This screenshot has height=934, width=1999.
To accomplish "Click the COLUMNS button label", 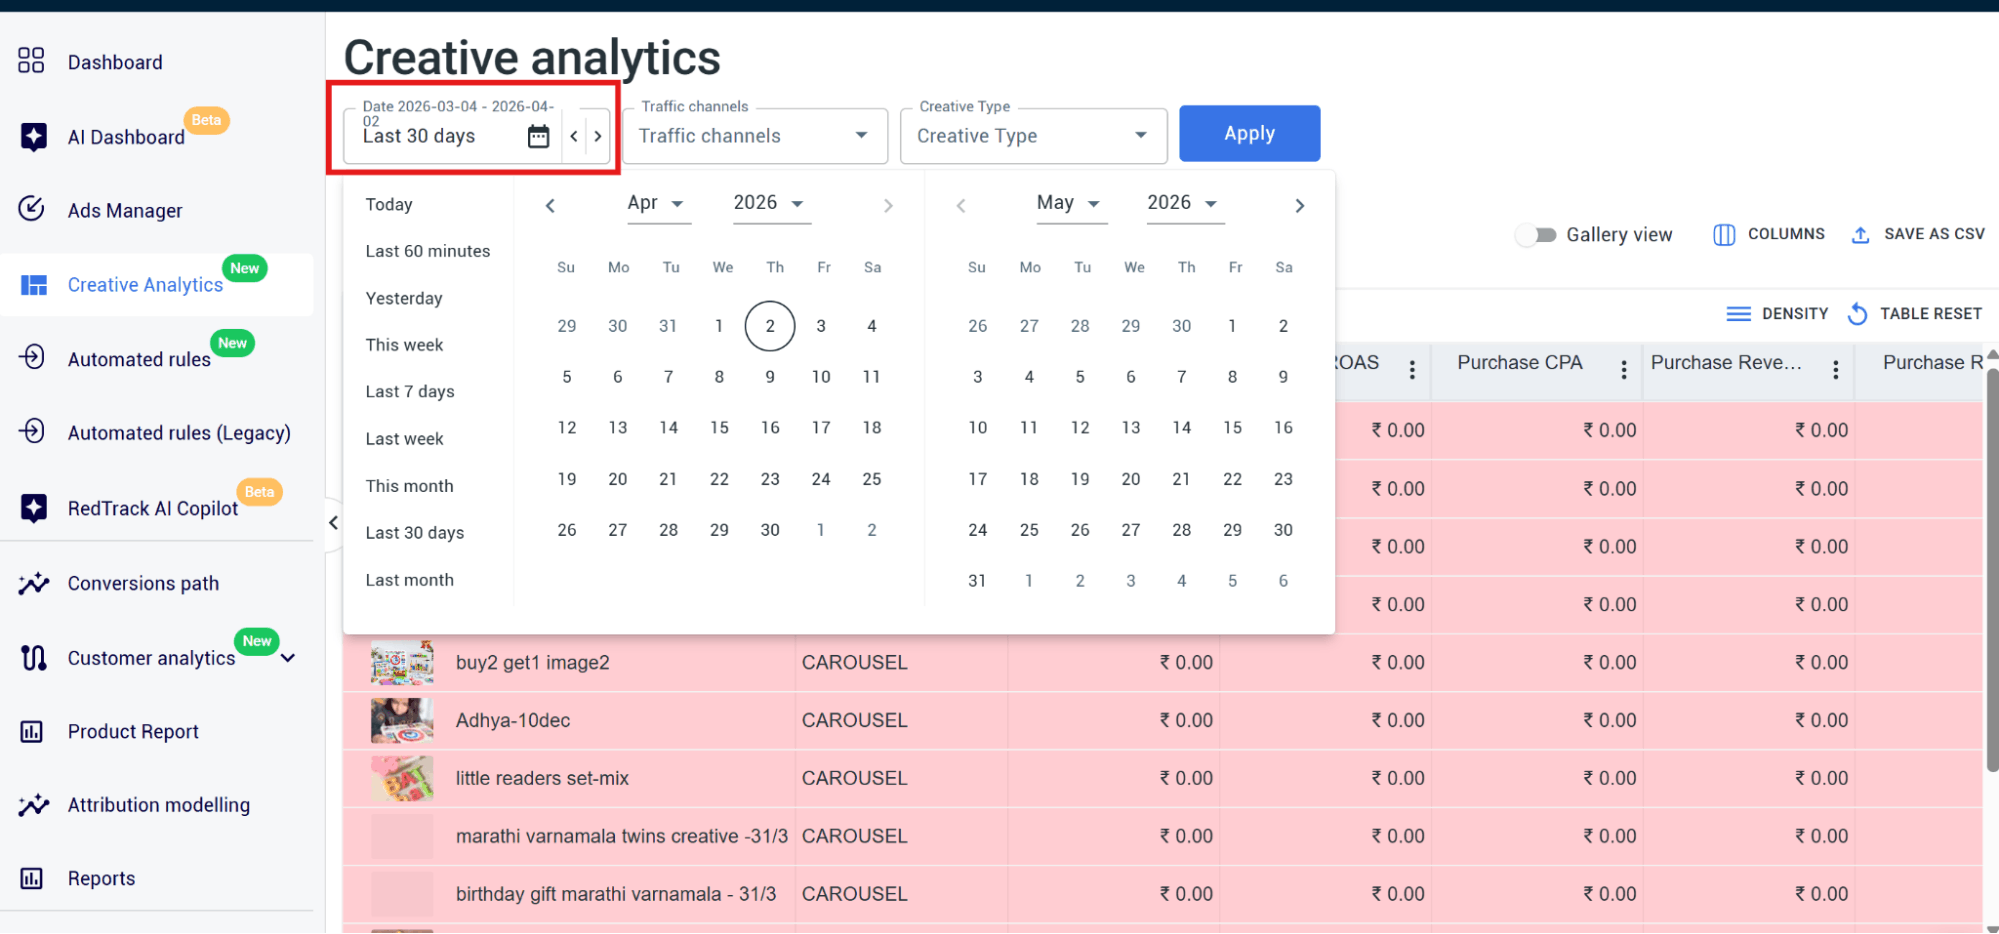I will pyautogui.click(x=1786, y=234).
